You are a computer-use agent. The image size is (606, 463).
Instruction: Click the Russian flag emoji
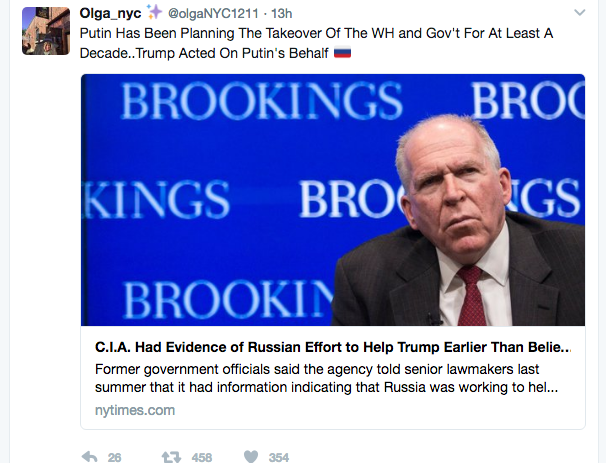point(342,52)
